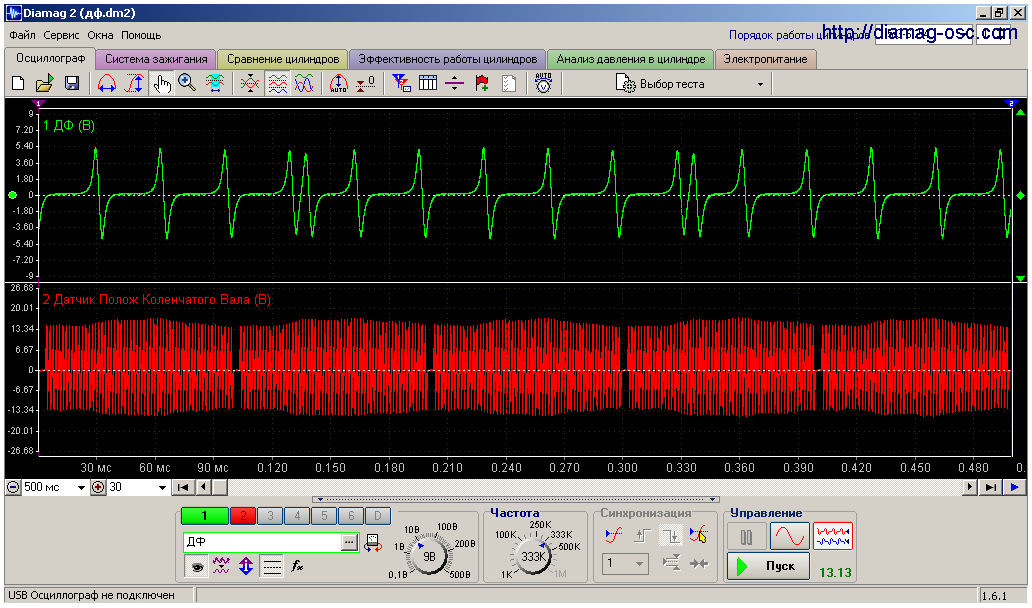
Task: Open the Помощь menu
Action: (x=141, y=35)
